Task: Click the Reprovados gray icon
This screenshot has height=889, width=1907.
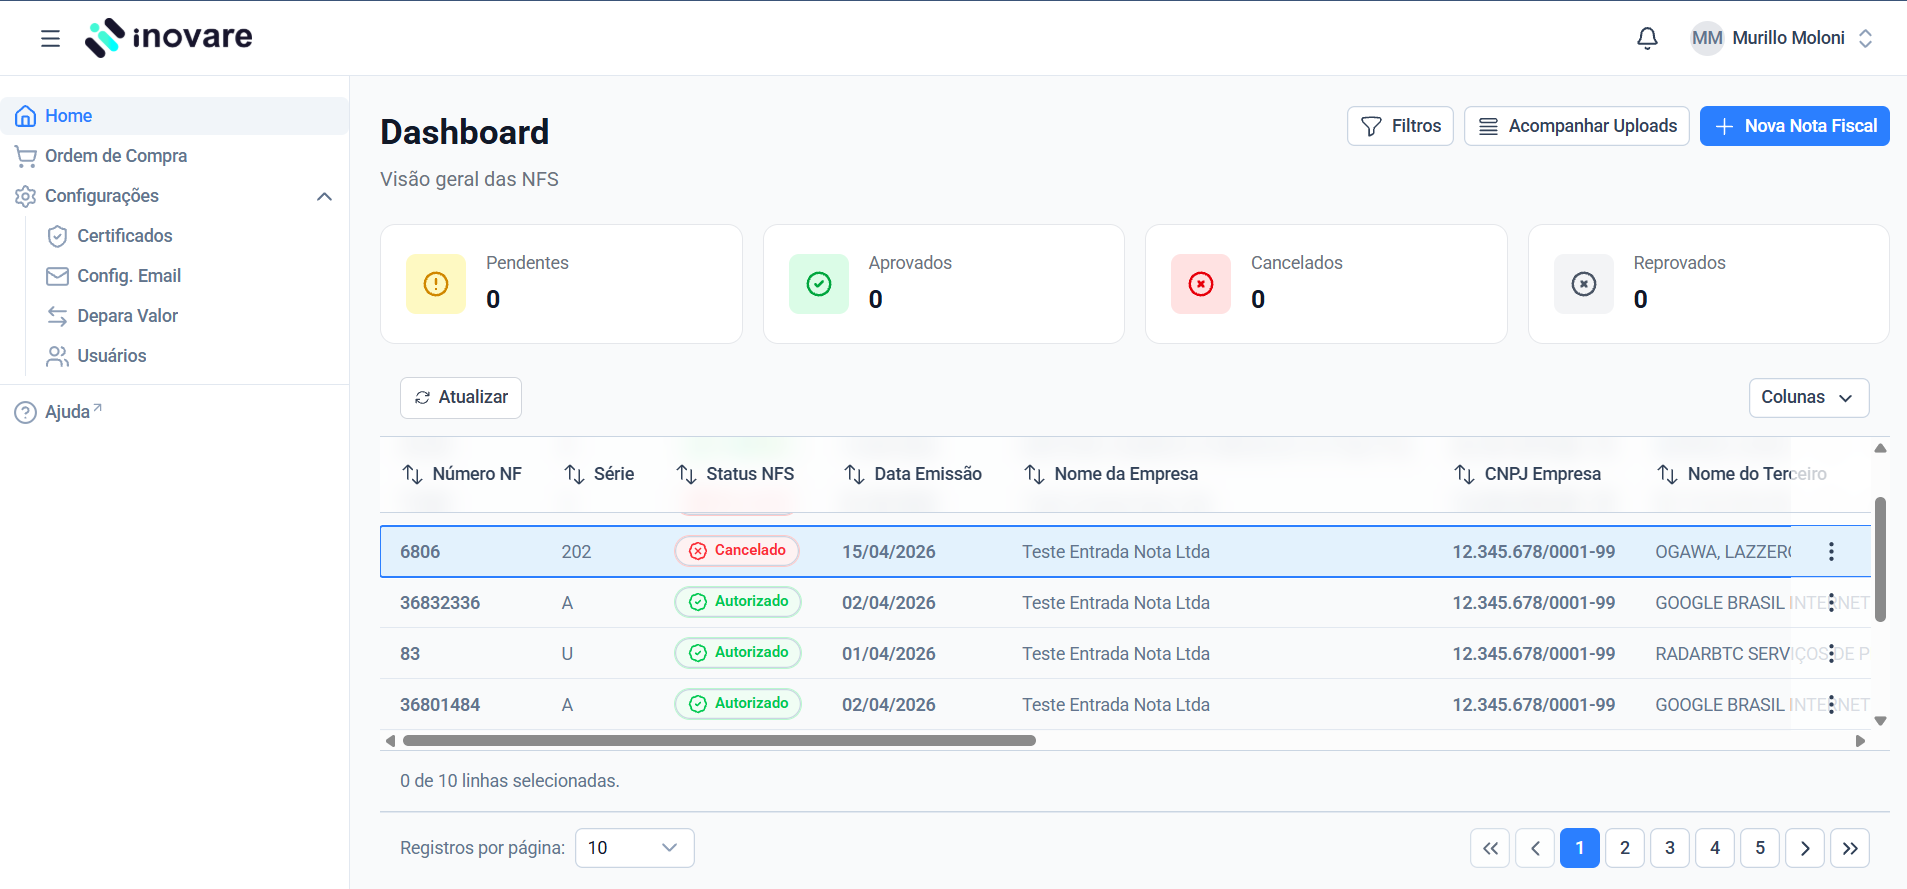Action: point(1584,284)
